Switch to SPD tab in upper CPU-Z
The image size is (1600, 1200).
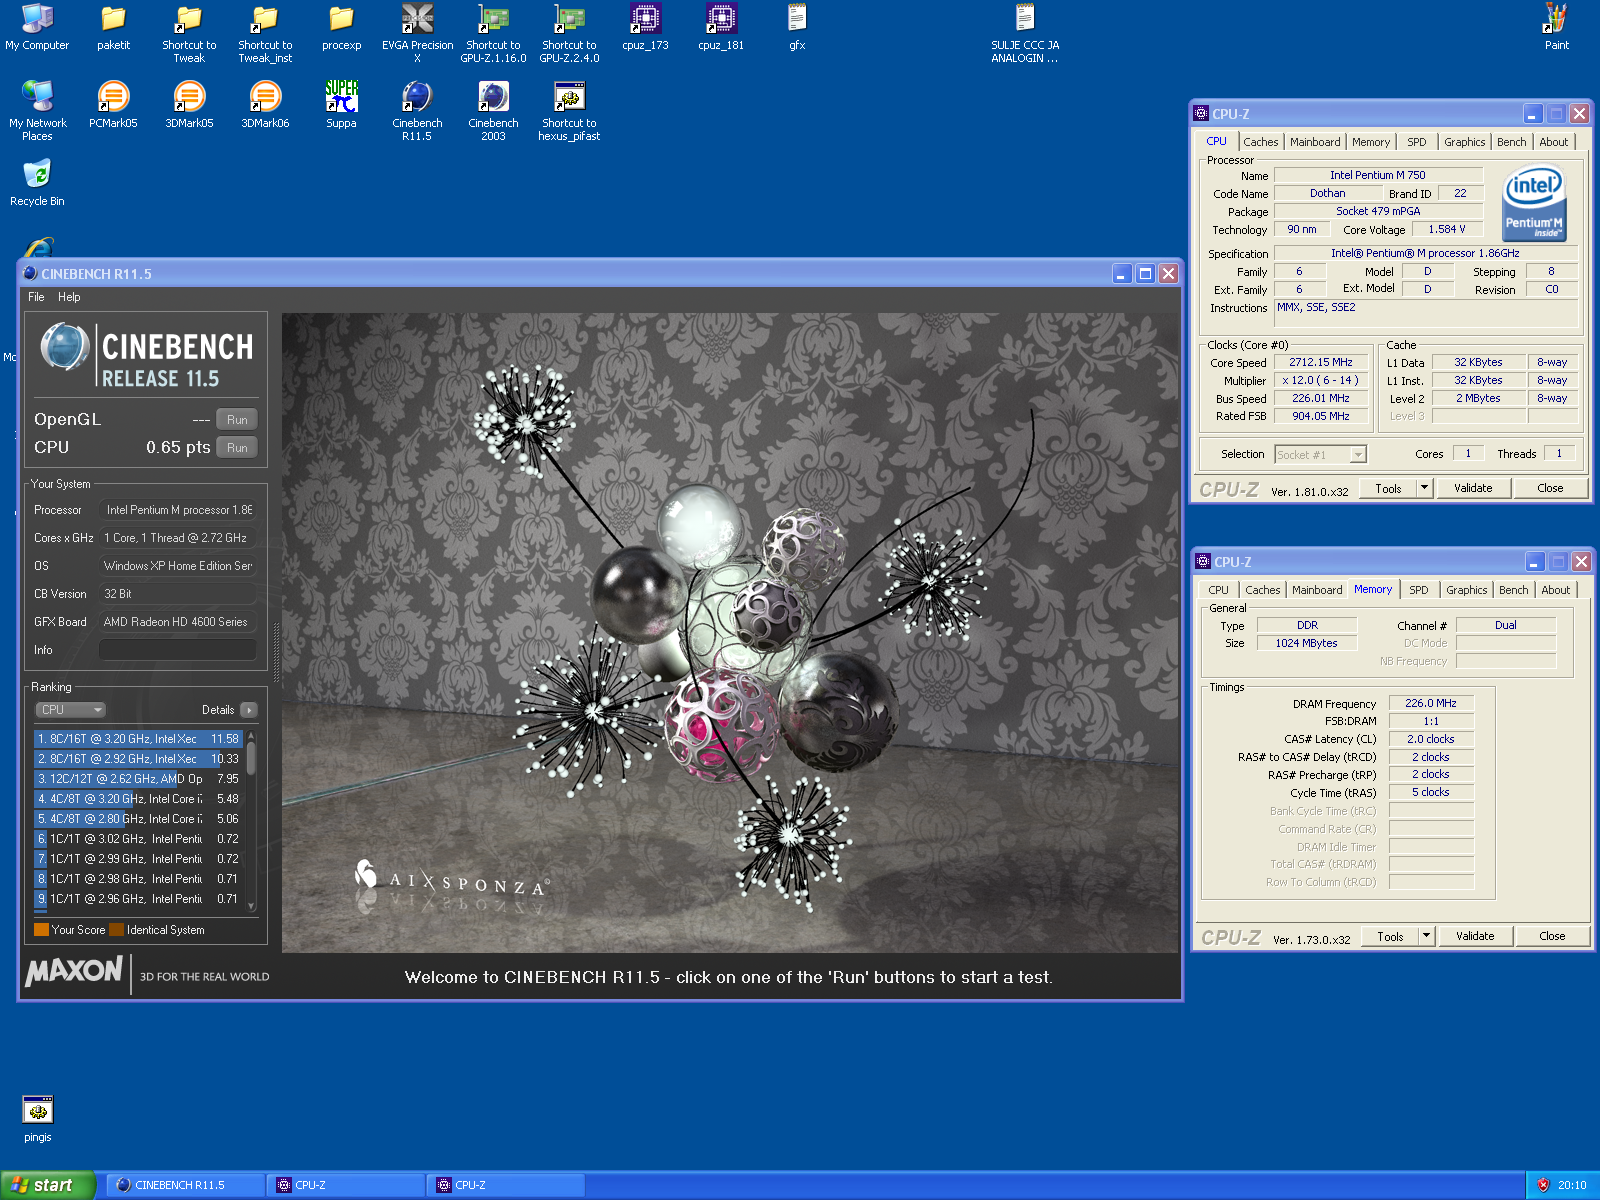pos(1416,142)
